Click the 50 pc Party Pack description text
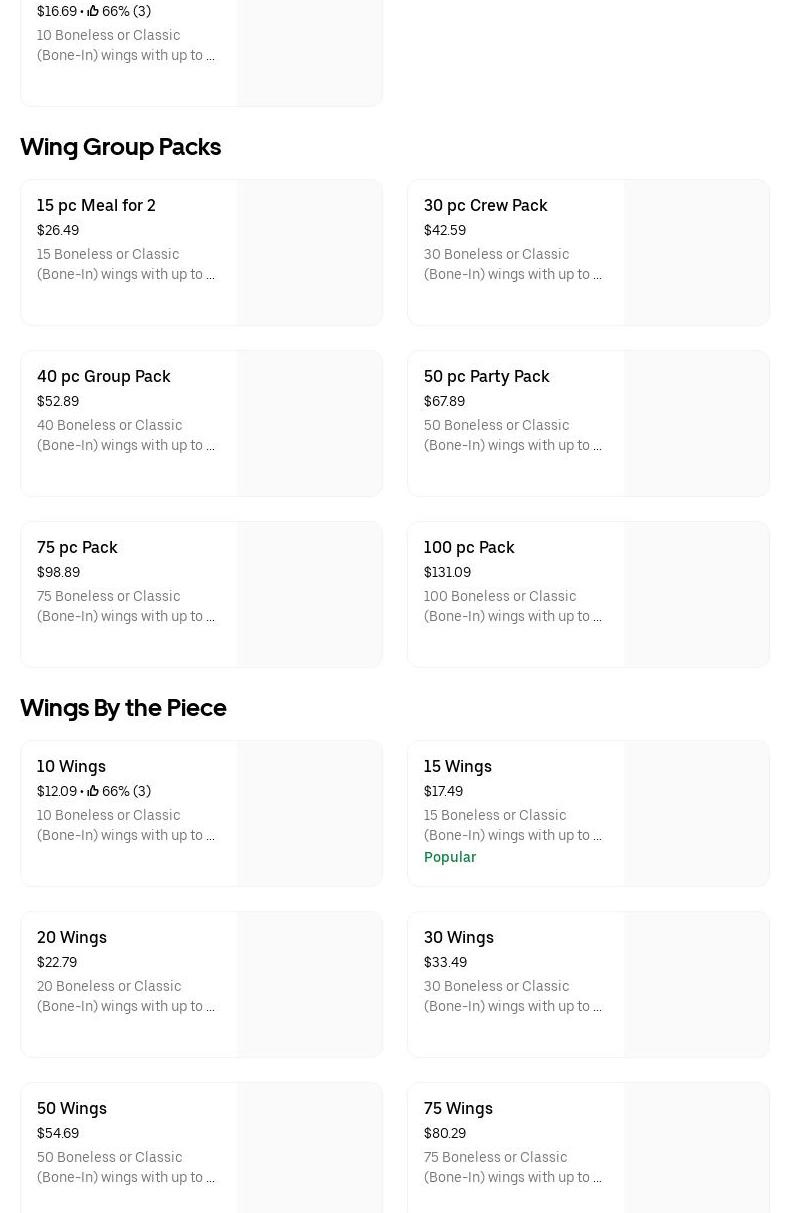 512,435
